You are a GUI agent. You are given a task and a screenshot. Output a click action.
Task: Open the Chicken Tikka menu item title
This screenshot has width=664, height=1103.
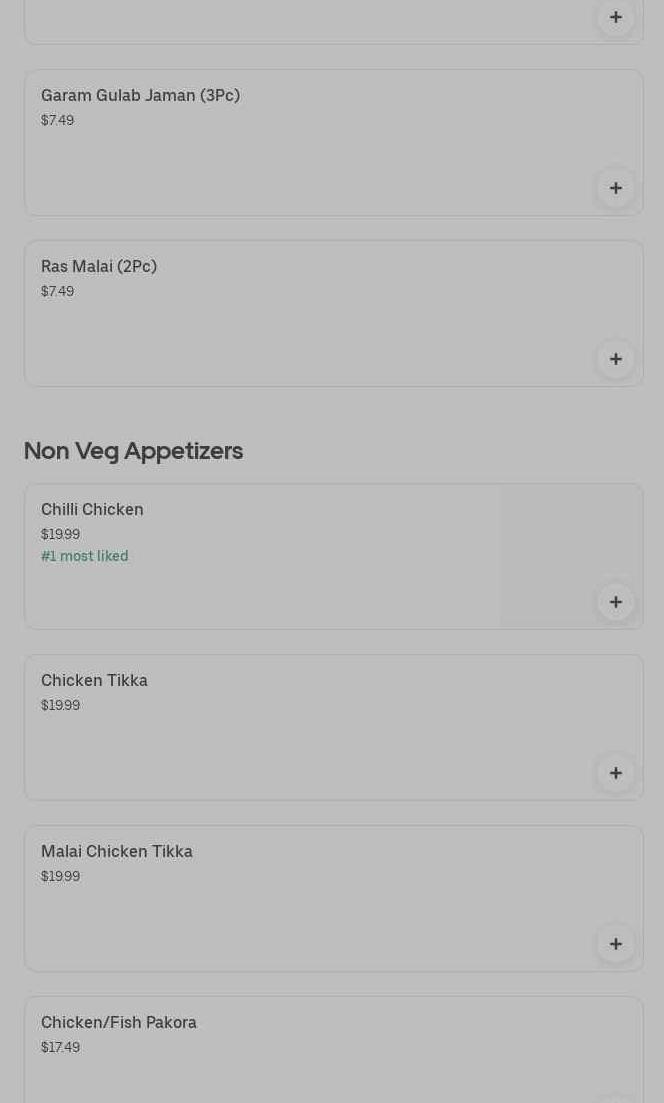point(94,680)
